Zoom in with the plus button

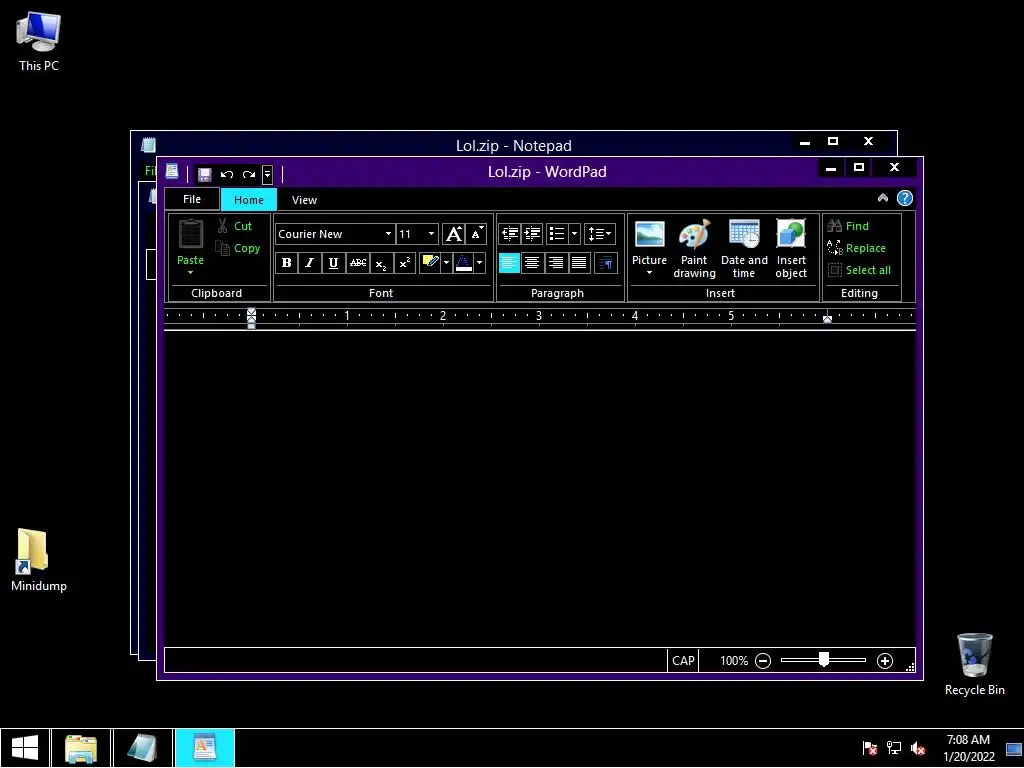[x=885, y=661]
